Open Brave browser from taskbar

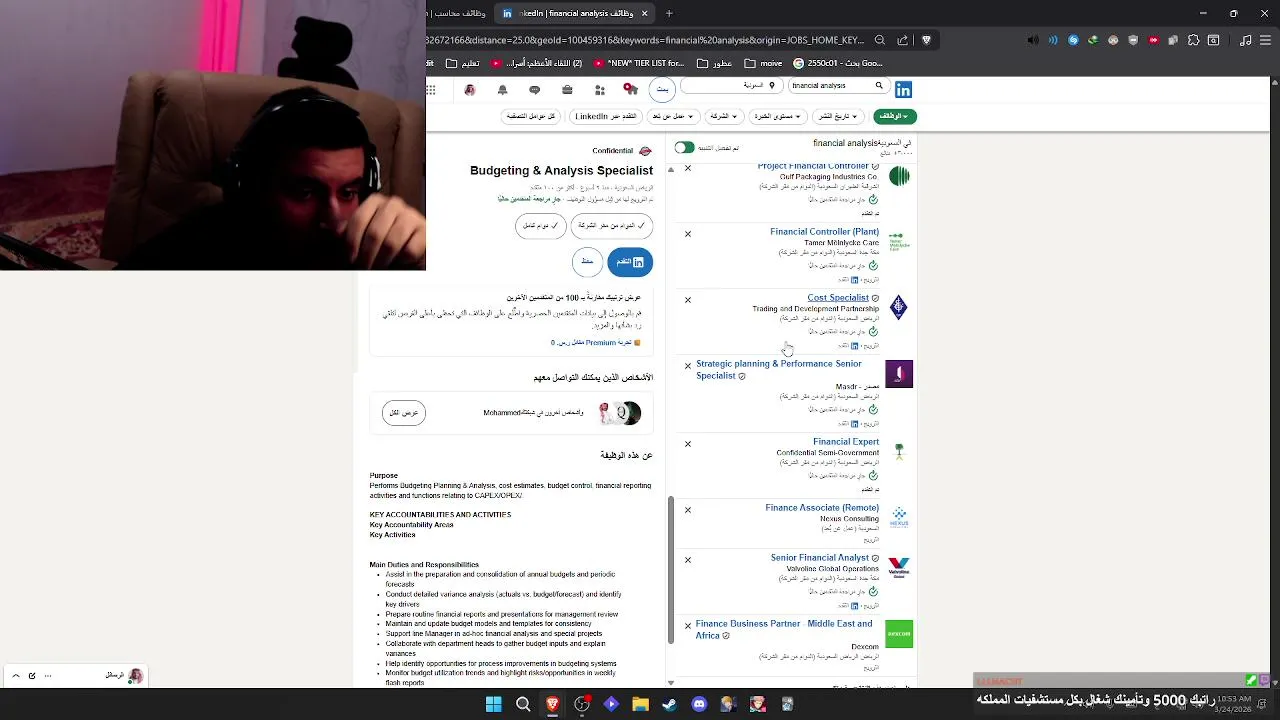[552, 704]
